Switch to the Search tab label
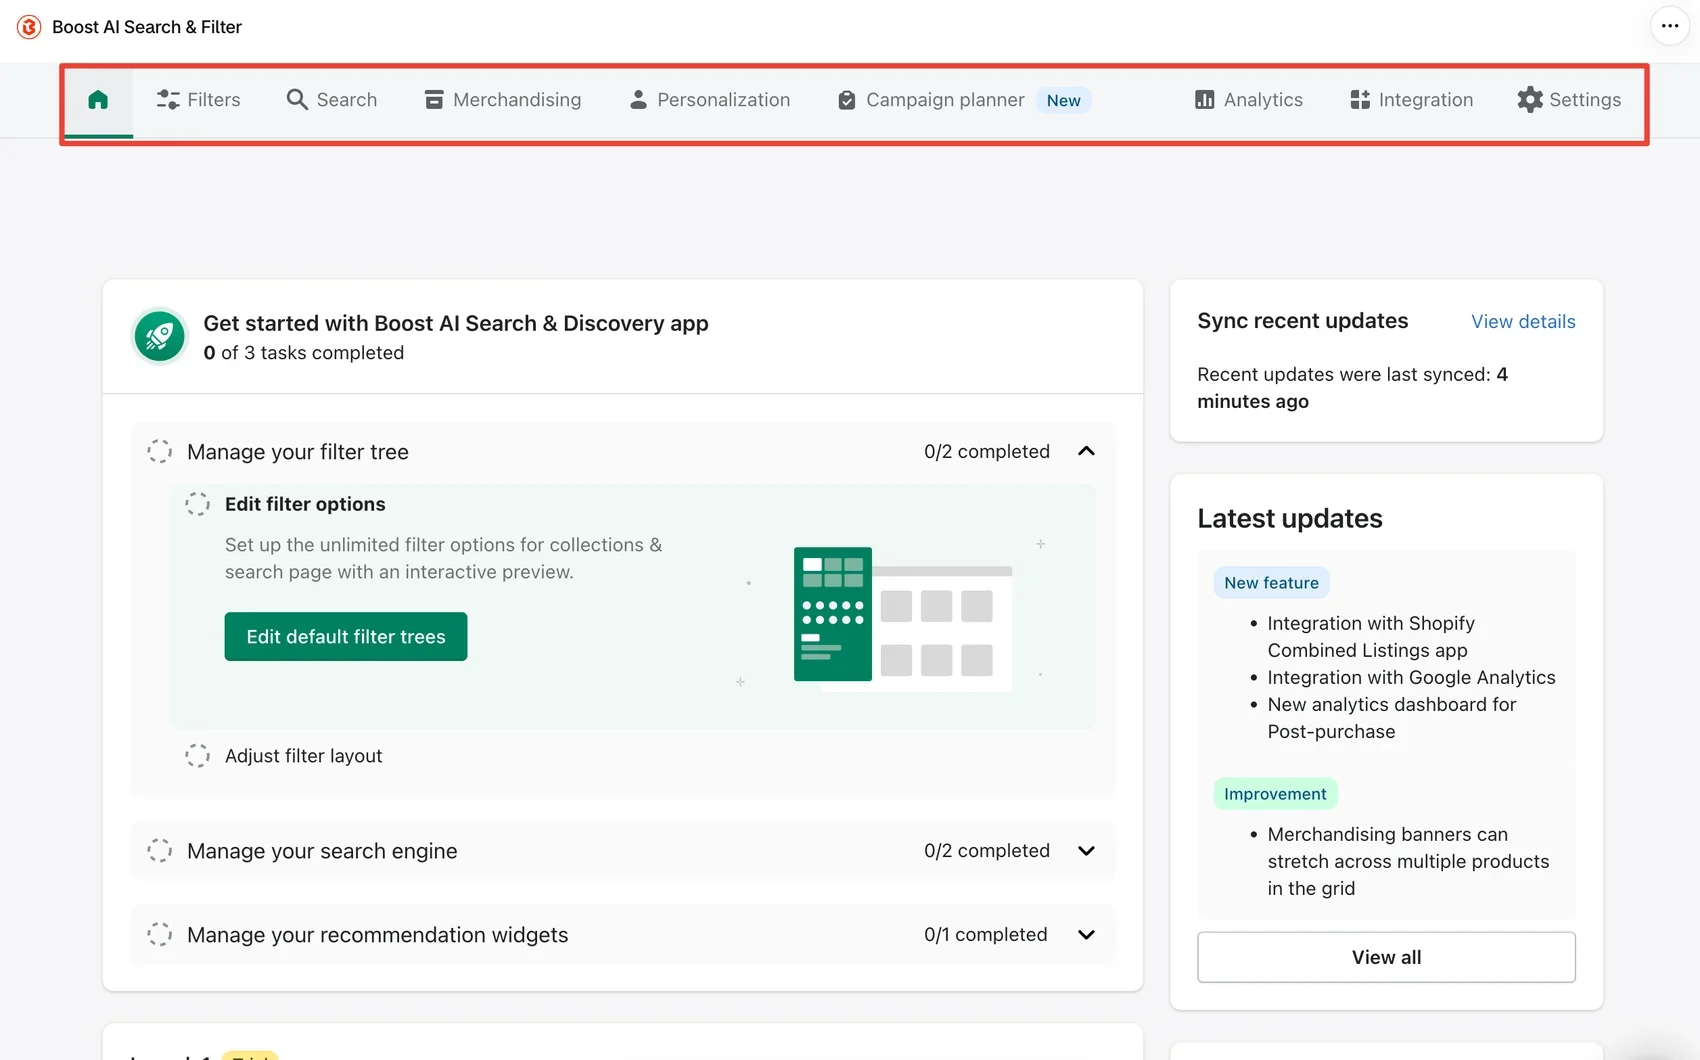 (347, 100)
